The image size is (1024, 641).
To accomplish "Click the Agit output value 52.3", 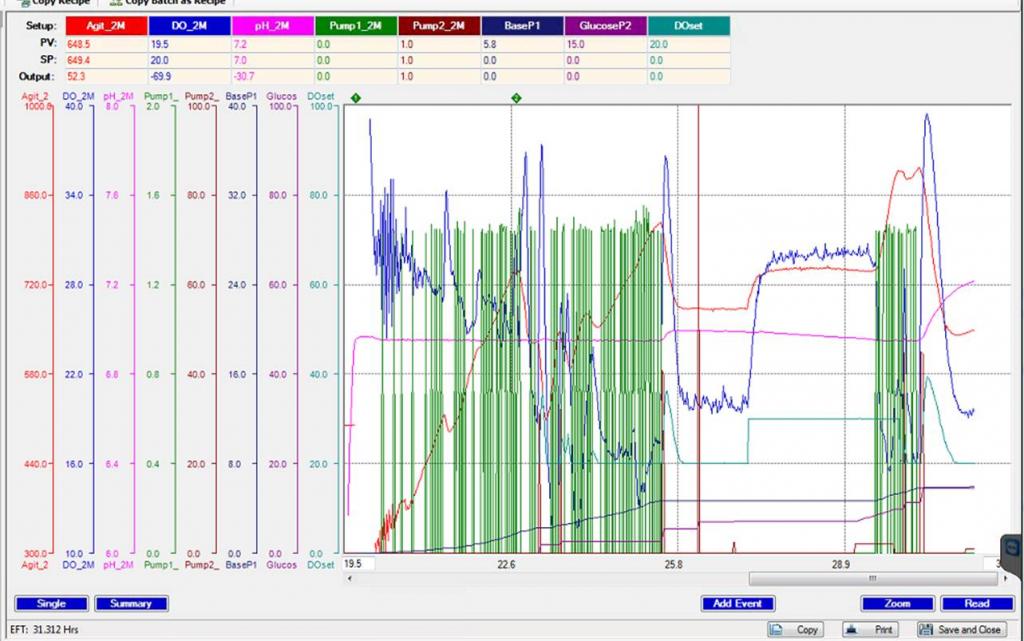I will coord(76,76).
